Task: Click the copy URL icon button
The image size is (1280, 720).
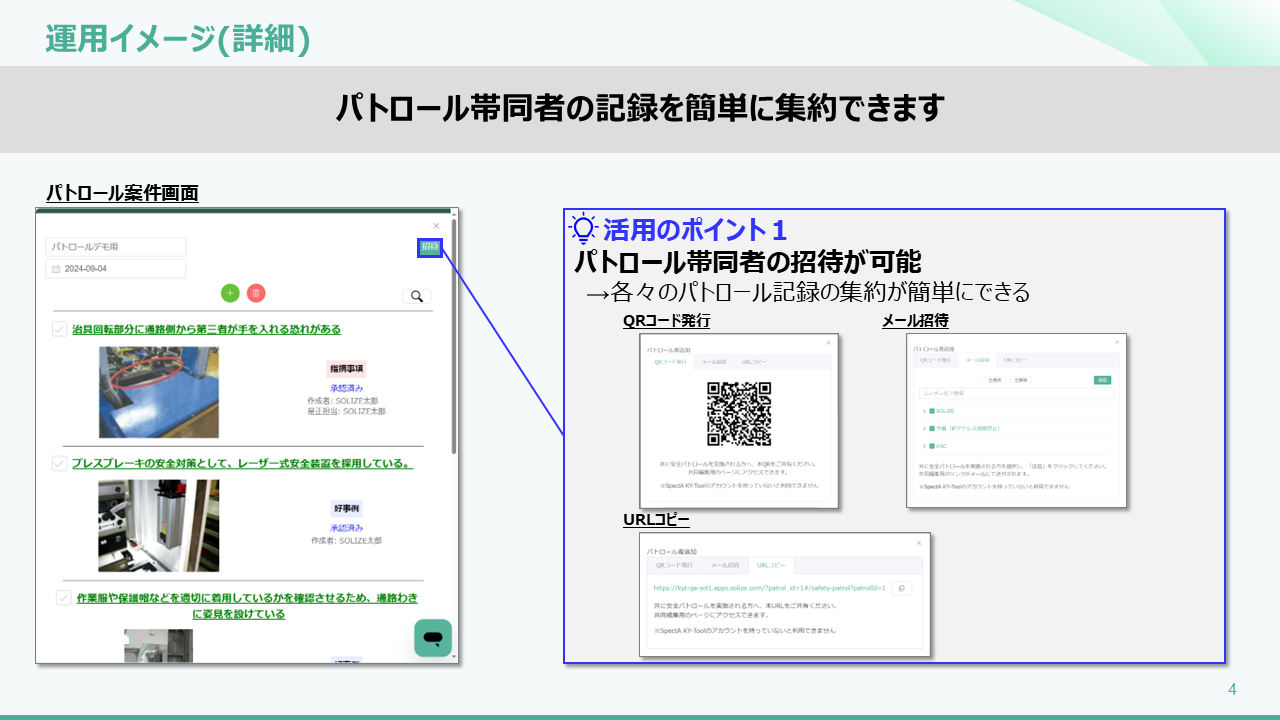Action: [x=901, y=588]
